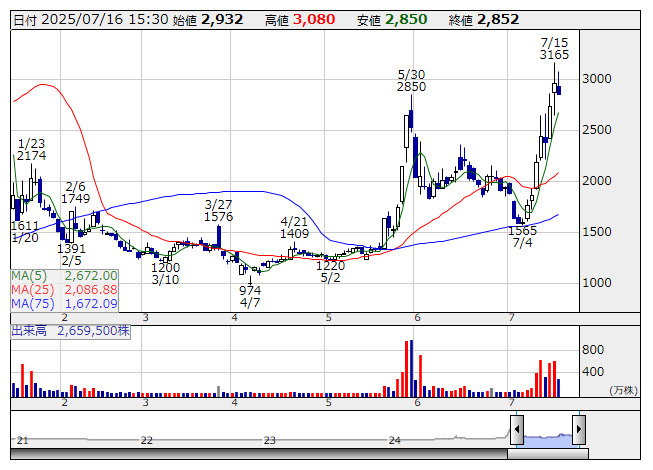Click the right range slider handle

point(578,430)
